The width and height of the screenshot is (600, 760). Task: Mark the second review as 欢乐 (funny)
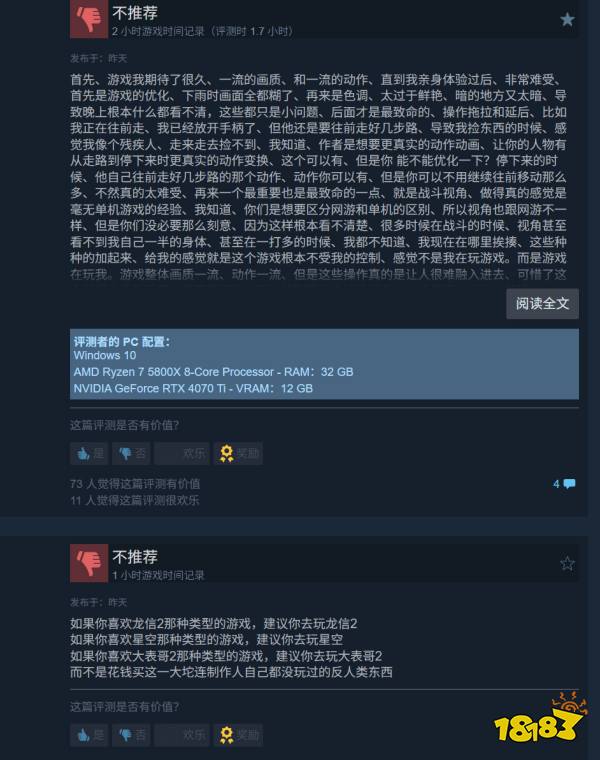coord(182,735)
